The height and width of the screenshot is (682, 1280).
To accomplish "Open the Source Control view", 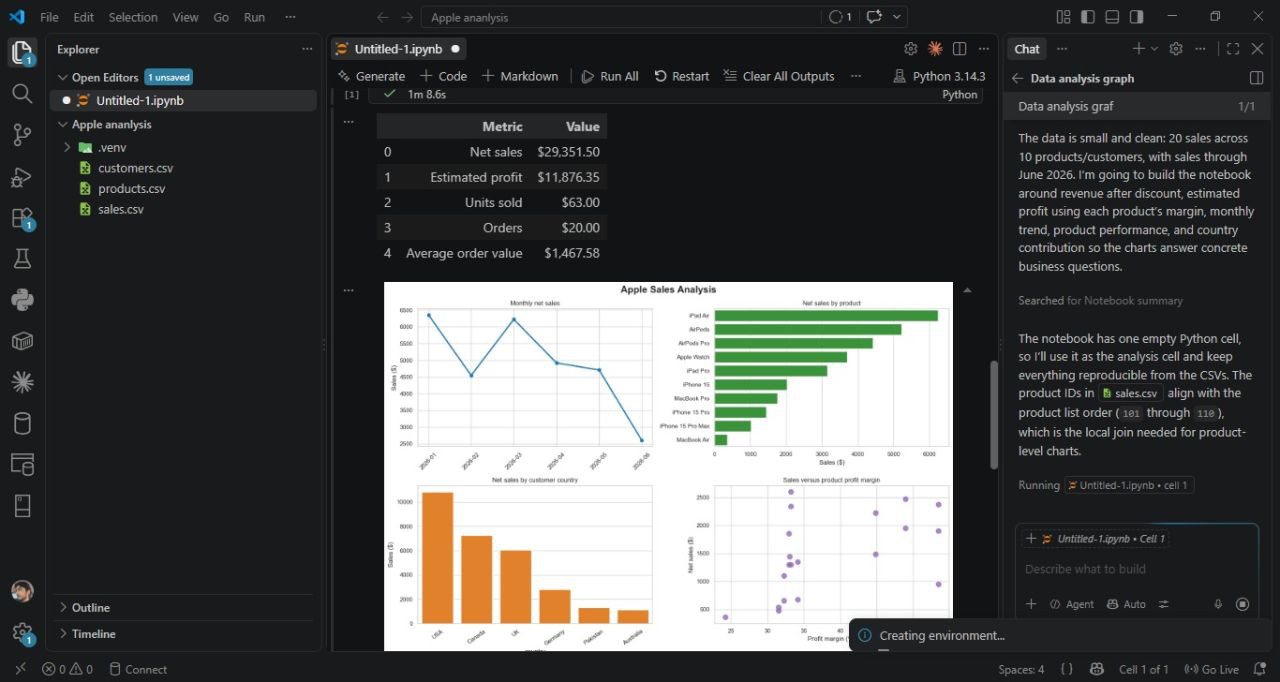I will coord(22,135).
